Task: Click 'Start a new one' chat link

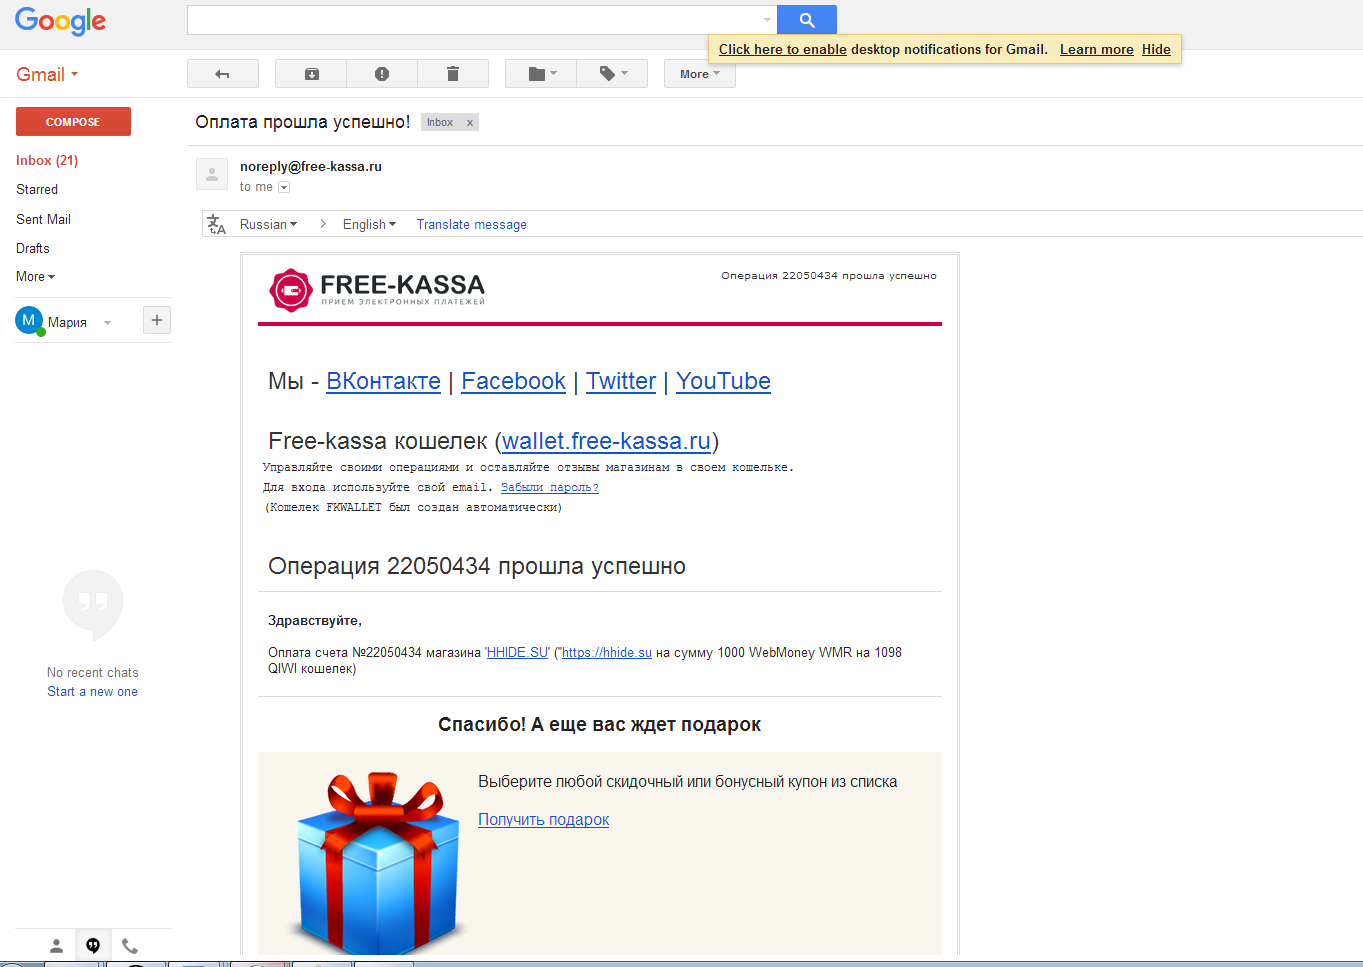Action: coord(93,691)
